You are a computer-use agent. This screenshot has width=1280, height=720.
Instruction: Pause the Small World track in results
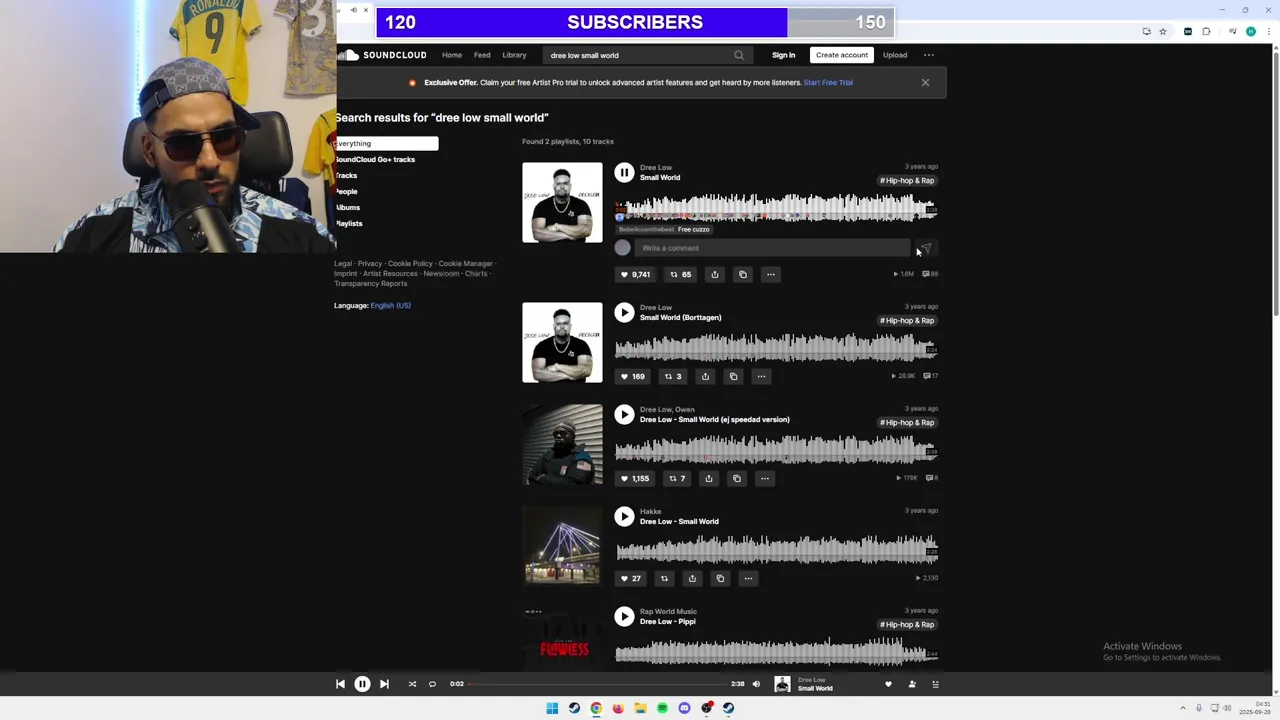coord(624,172)
